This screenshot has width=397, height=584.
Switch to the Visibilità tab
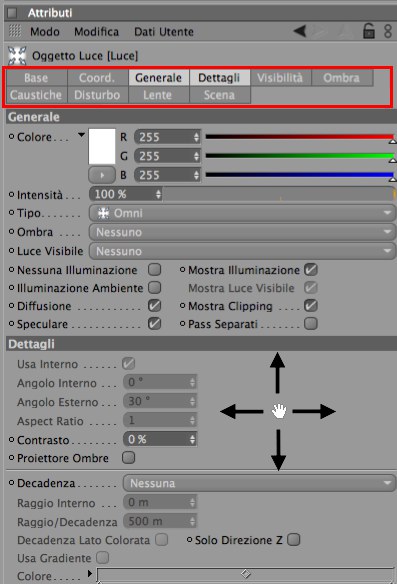pyautogui.click(x=280, y=78)
